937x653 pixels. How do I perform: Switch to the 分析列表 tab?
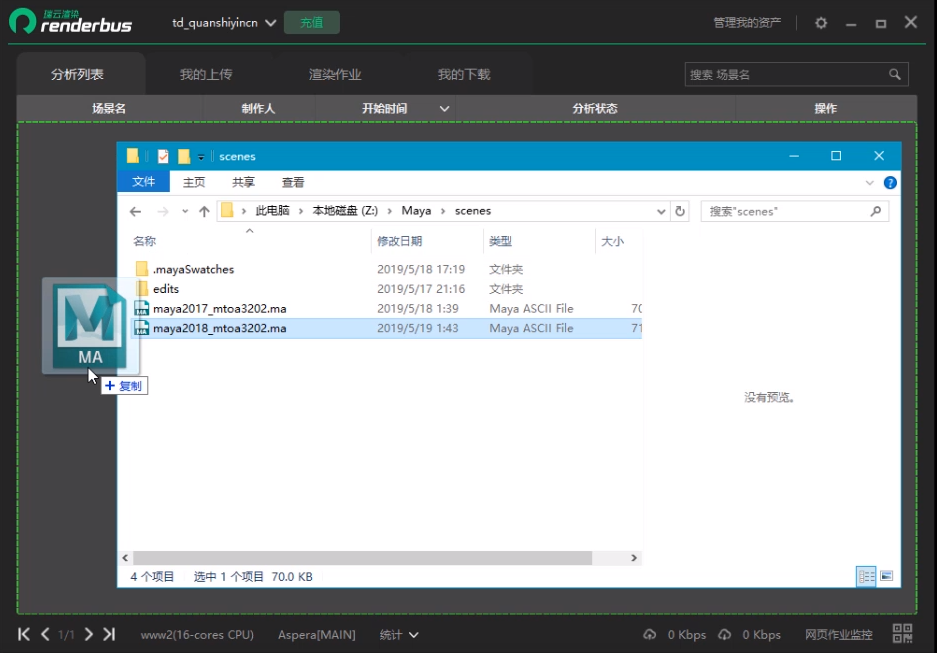click(x=77, y=74)
